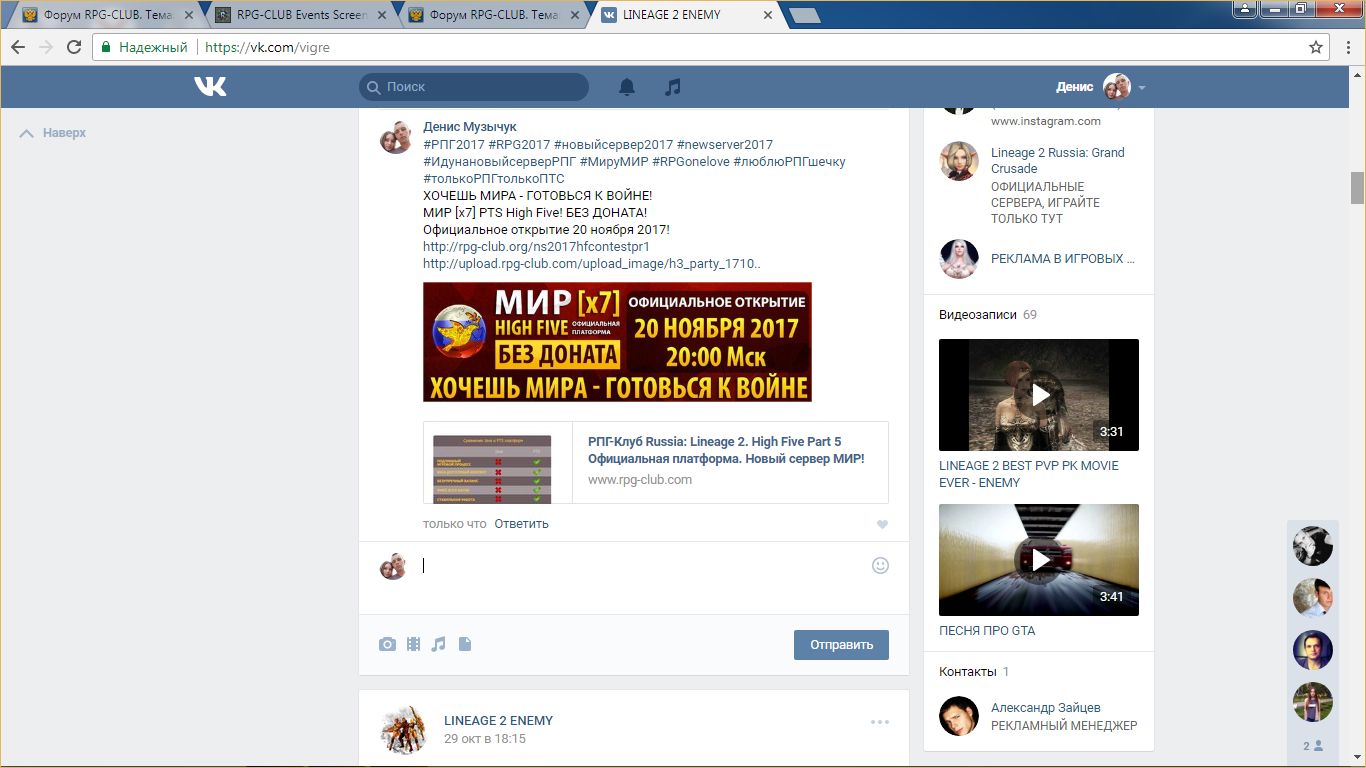Click the address bar URL vk.com/vigre
Screen dimensions: 1366x768
pos(267,47)
